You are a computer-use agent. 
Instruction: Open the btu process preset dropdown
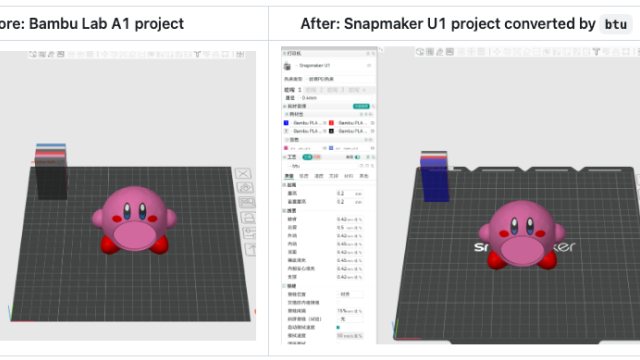(322, 166)
